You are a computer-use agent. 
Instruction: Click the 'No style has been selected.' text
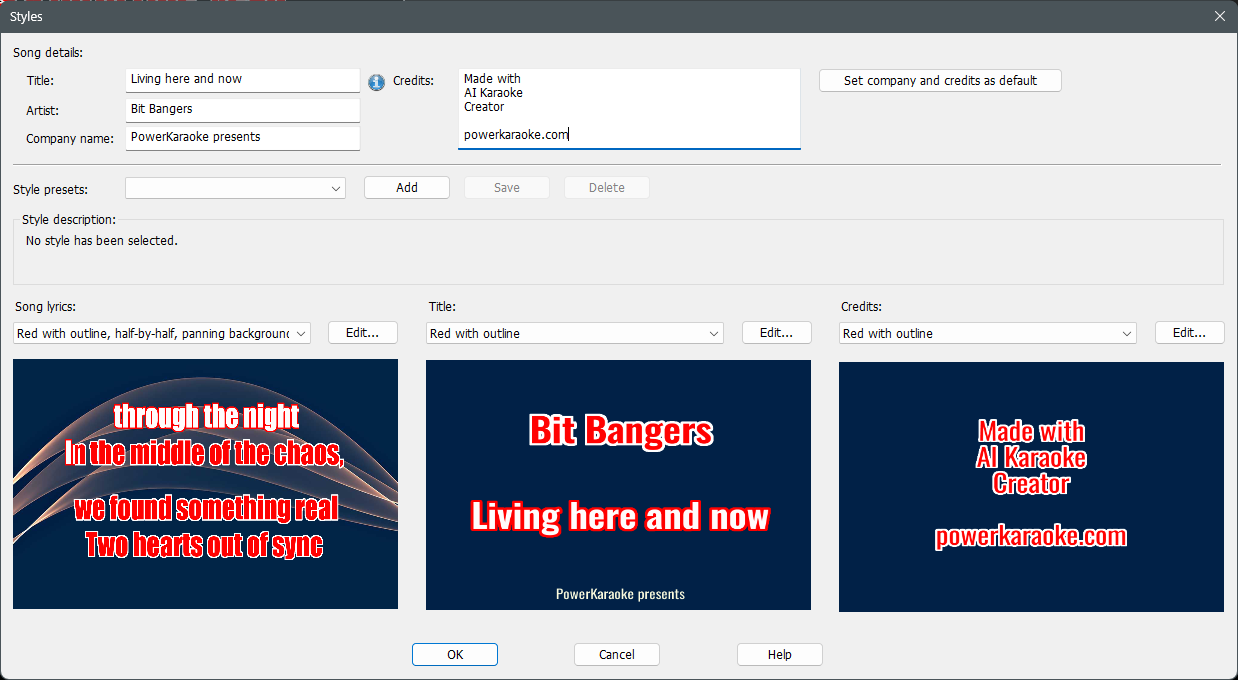[x=102, y=241]
